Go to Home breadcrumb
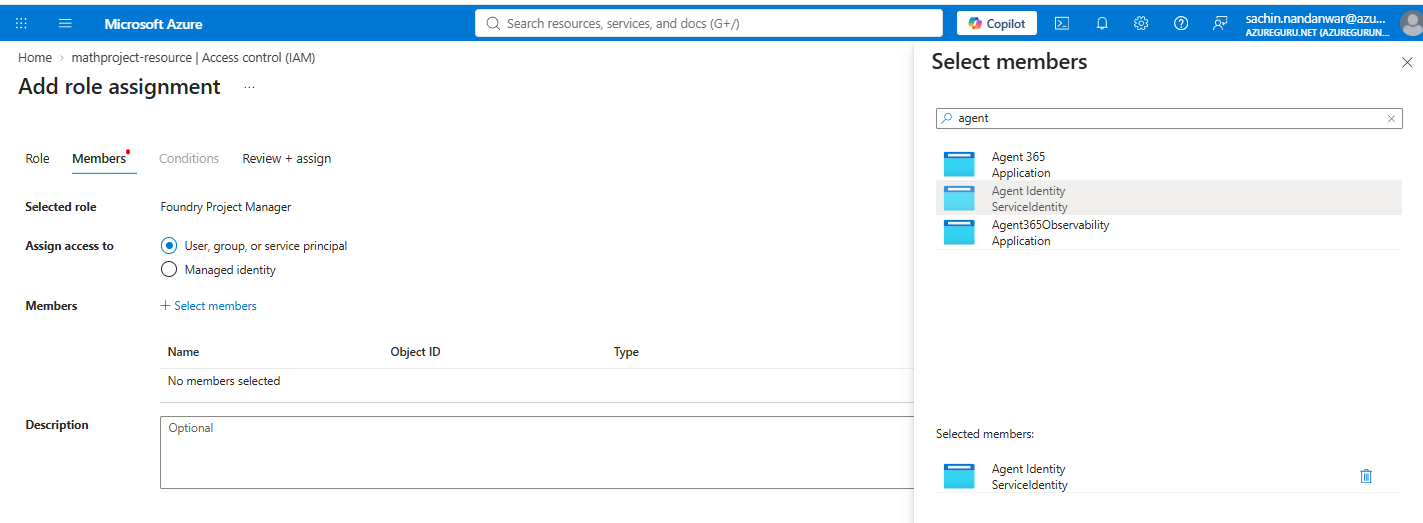This screenshot has width=1423, height=523. pos(35,57)
